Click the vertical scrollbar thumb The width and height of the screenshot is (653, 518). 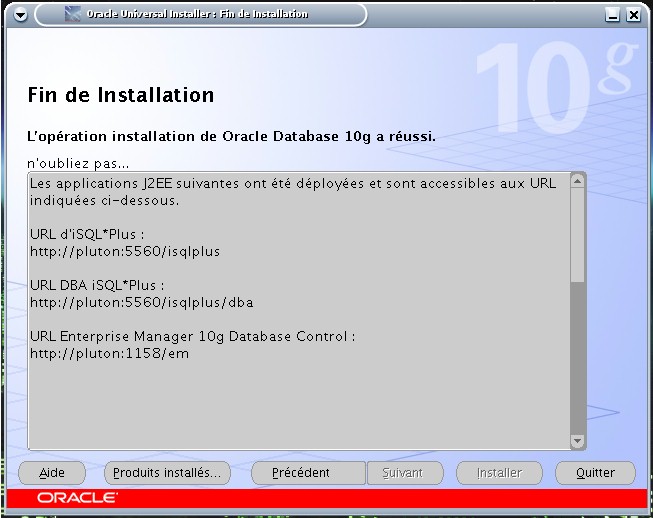point(578,235)
